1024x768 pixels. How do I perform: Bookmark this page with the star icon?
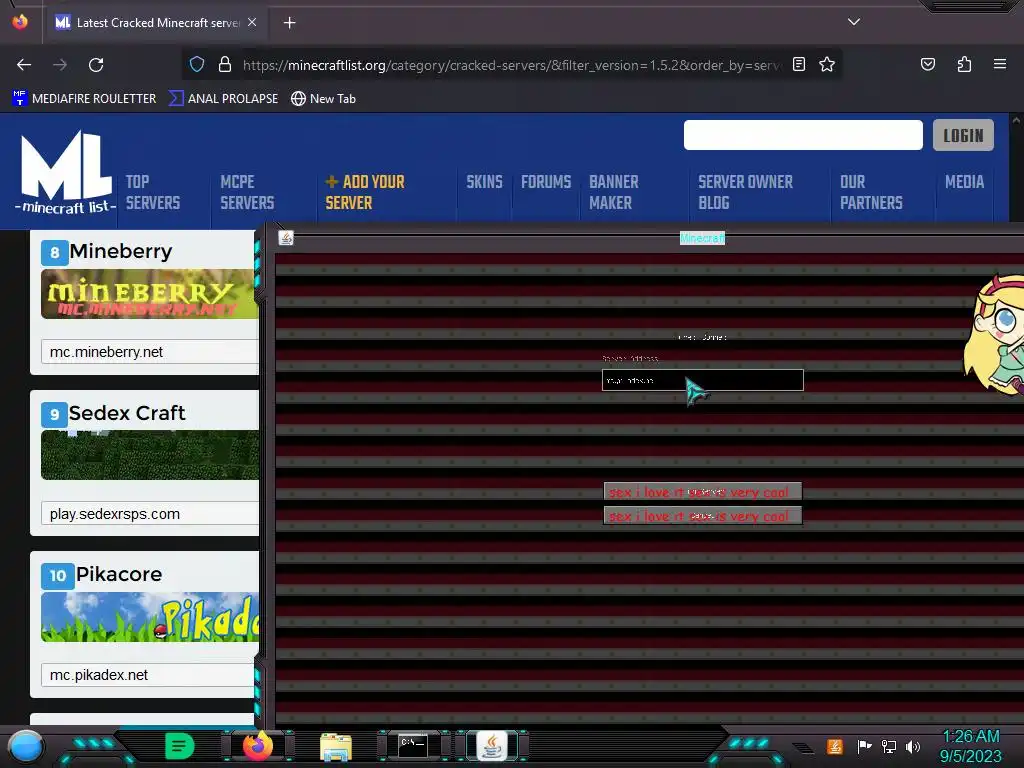[827, 64]
